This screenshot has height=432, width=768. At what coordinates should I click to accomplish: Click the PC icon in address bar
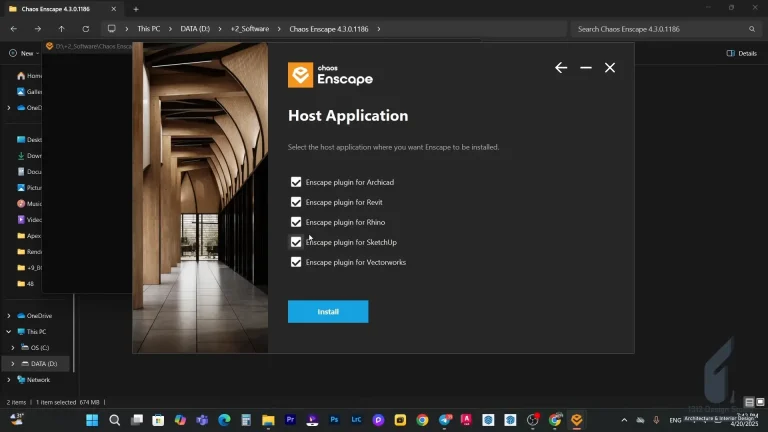point(112,29)
